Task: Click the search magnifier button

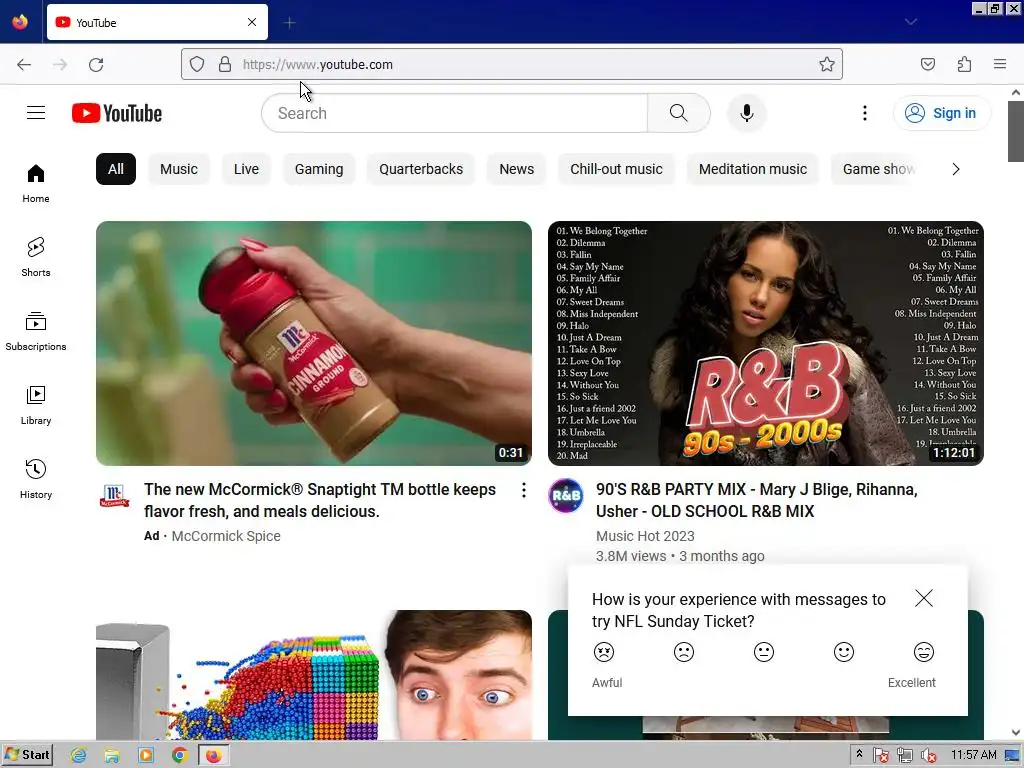Action: click(679, 113)
